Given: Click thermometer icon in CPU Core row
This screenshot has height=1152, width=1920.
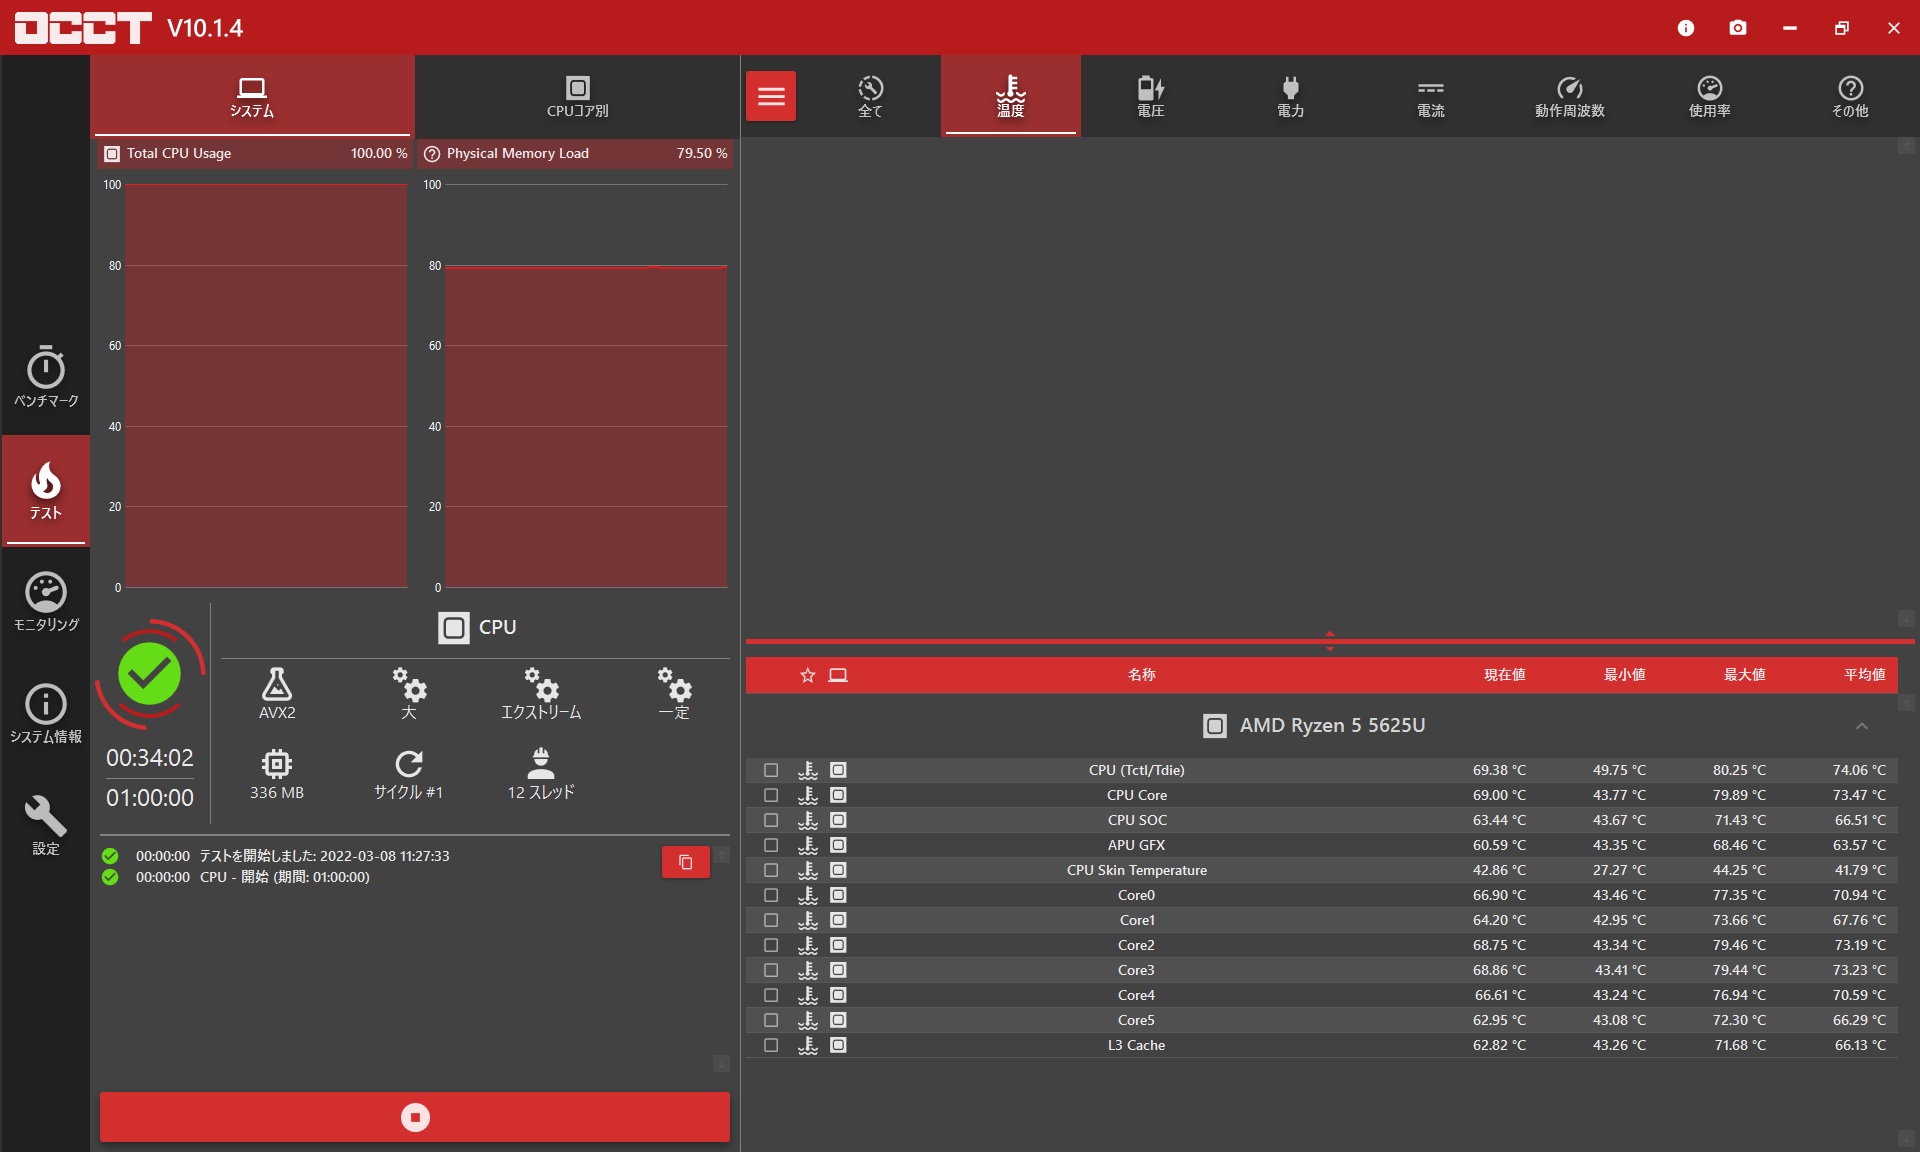Looking at the screenshot, I should click(x=808, y=795).
